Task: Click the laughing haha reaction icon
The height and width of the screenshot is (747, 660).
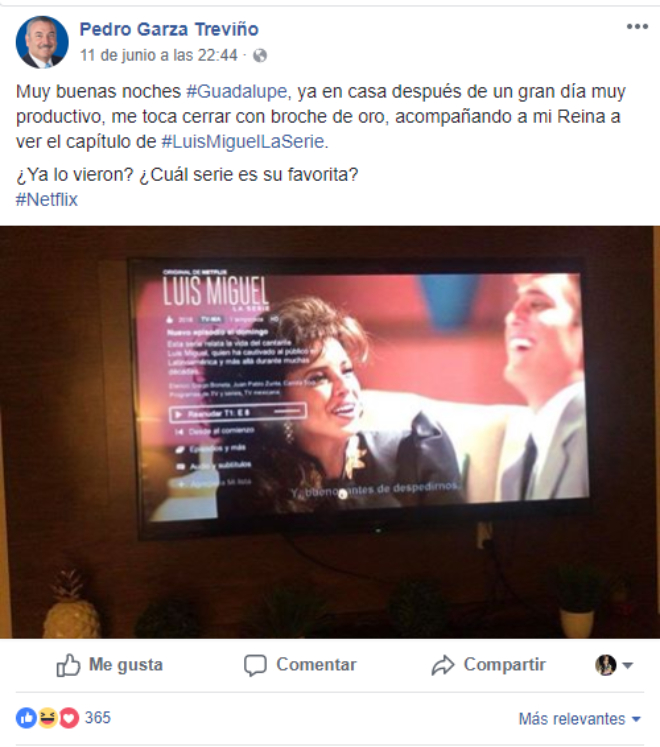Action: [x=48, y=717]
